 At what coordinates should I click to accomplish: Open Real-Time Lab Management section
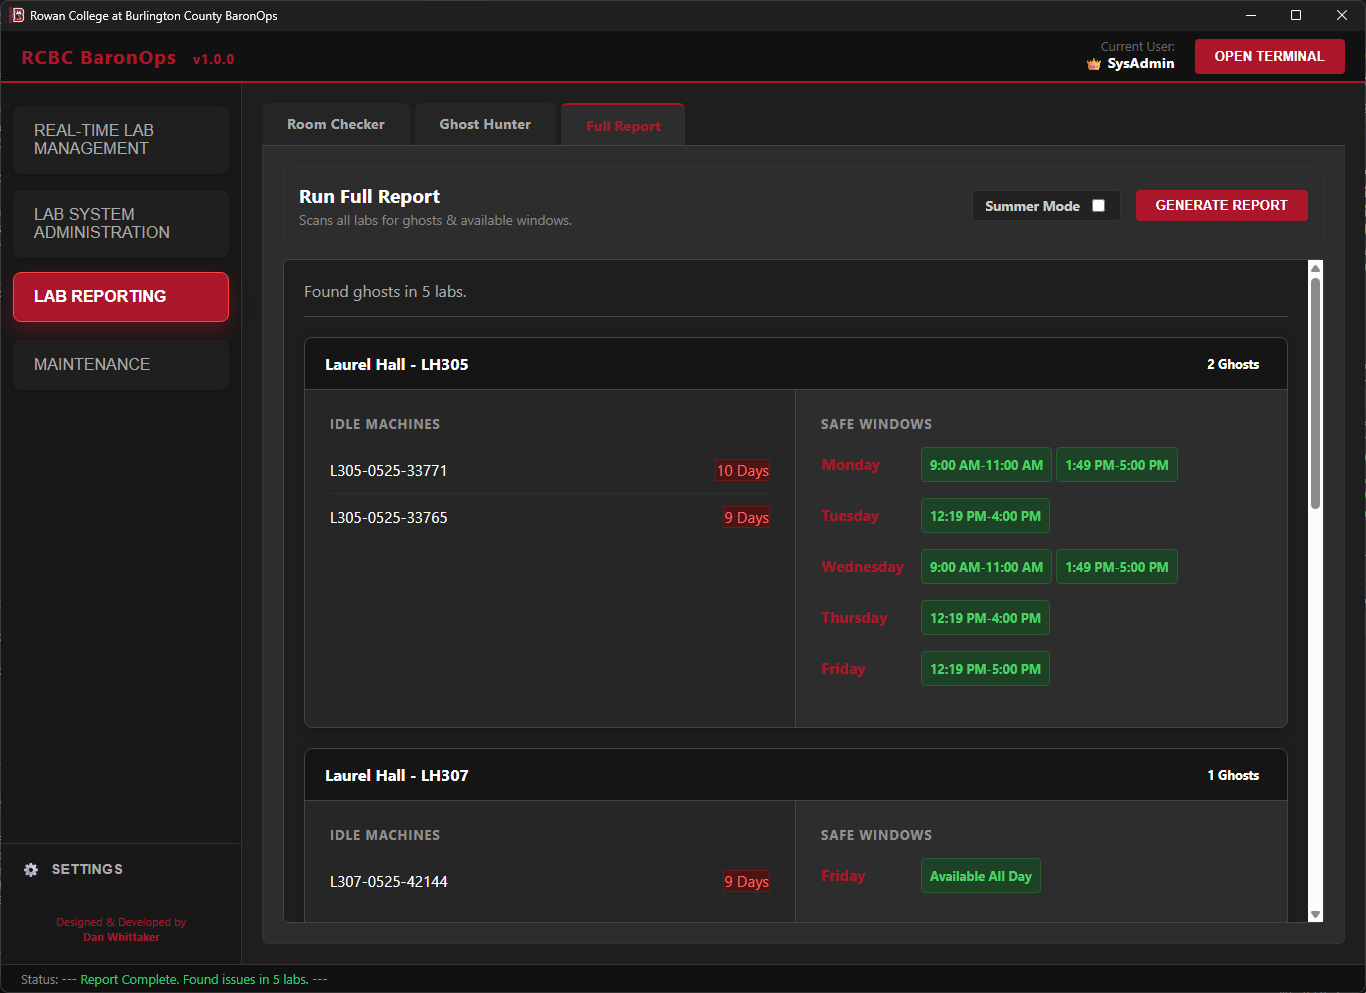(x=120, y=139)
